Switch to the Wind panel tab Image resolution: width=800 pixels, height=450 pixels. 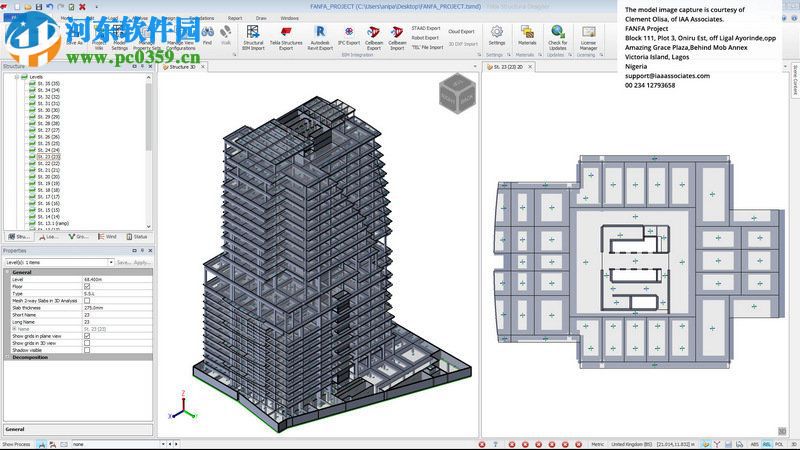click(107, 237)
